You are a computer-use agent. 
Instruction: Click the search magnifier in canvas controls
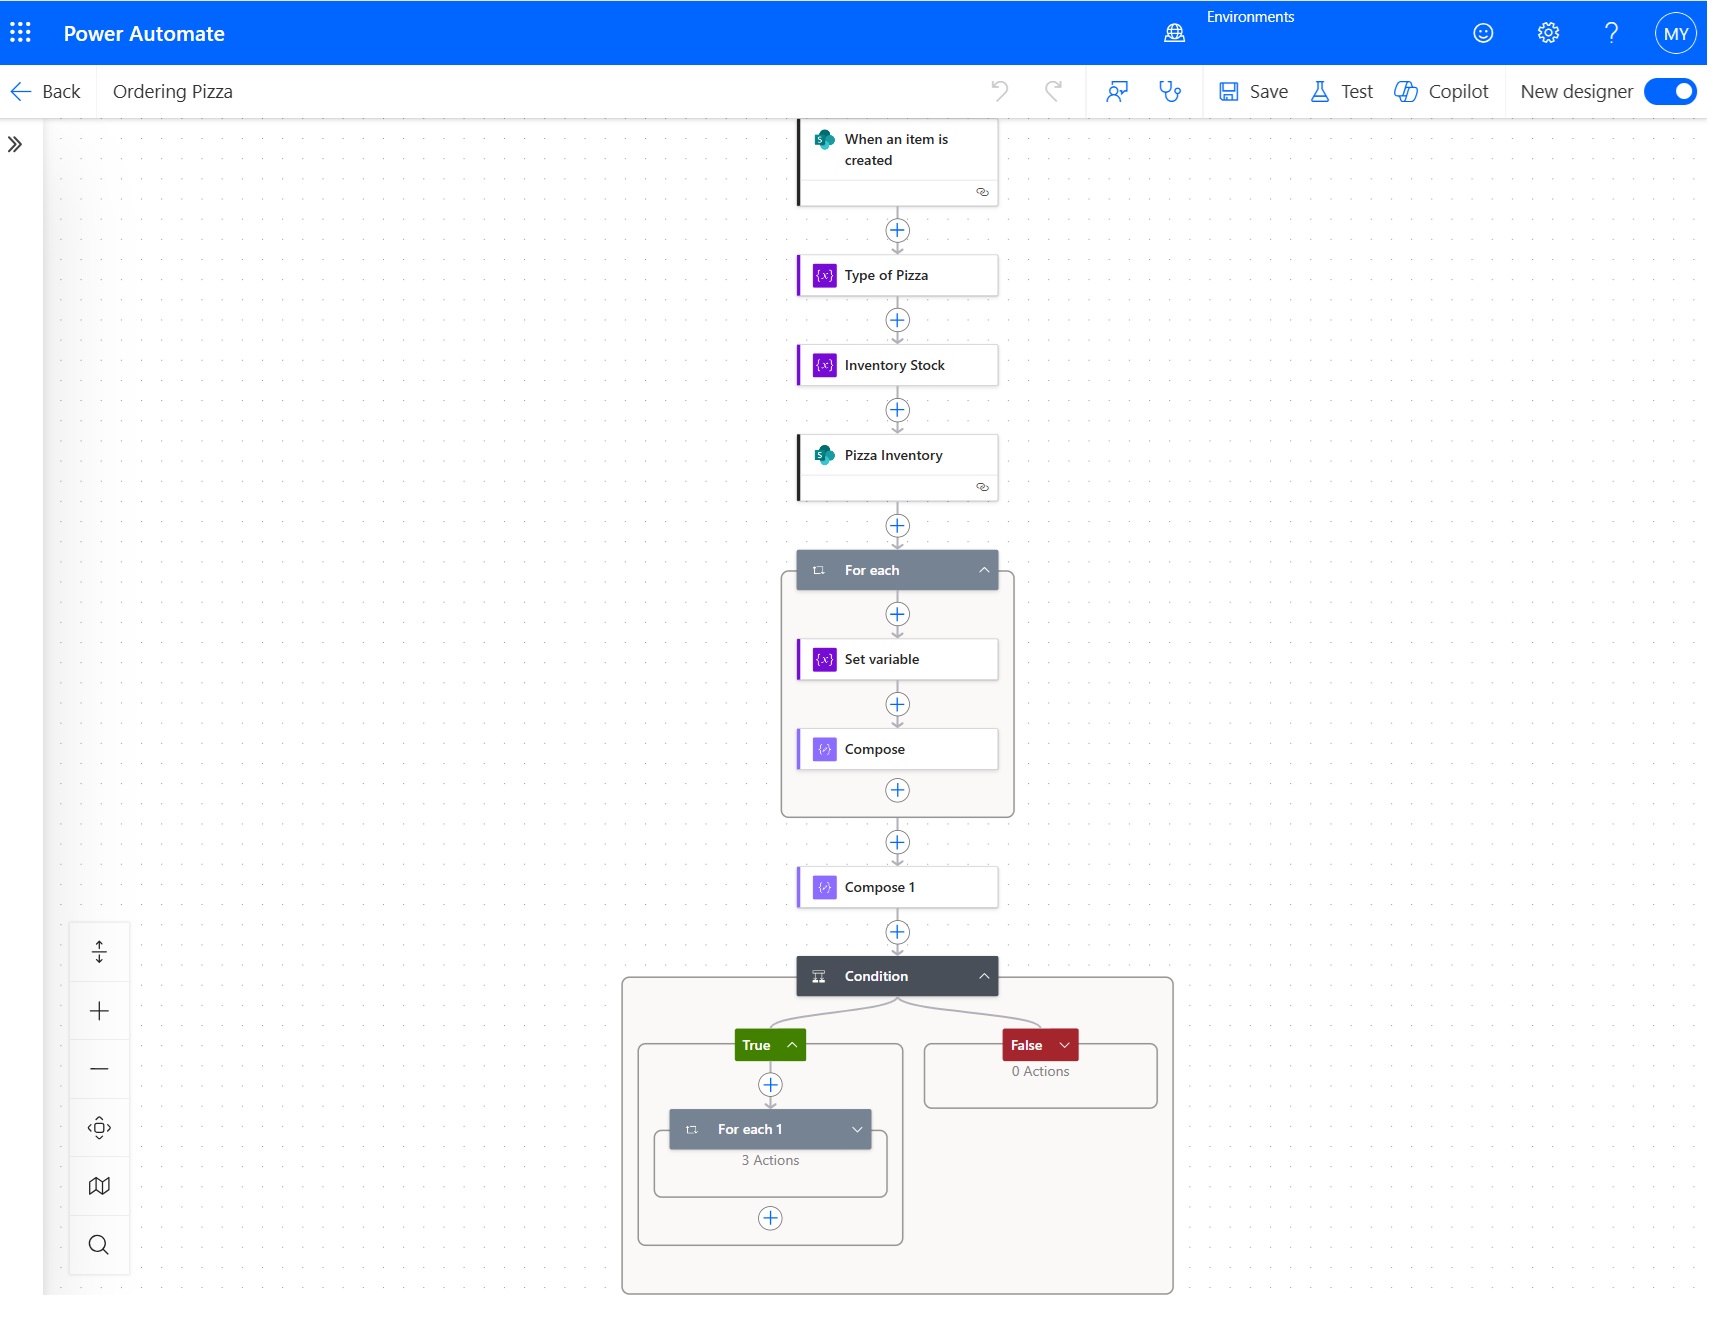pos(99,1245)
